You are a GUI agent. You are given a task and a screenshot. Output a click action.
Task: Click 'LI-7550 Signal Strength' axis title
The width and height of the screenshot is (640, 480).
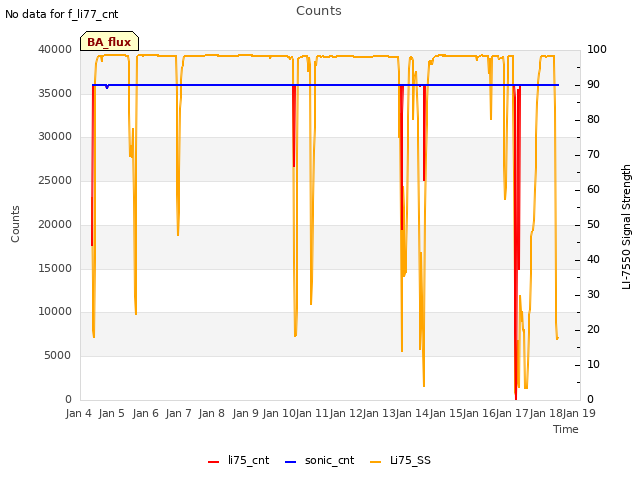[626, 227]
